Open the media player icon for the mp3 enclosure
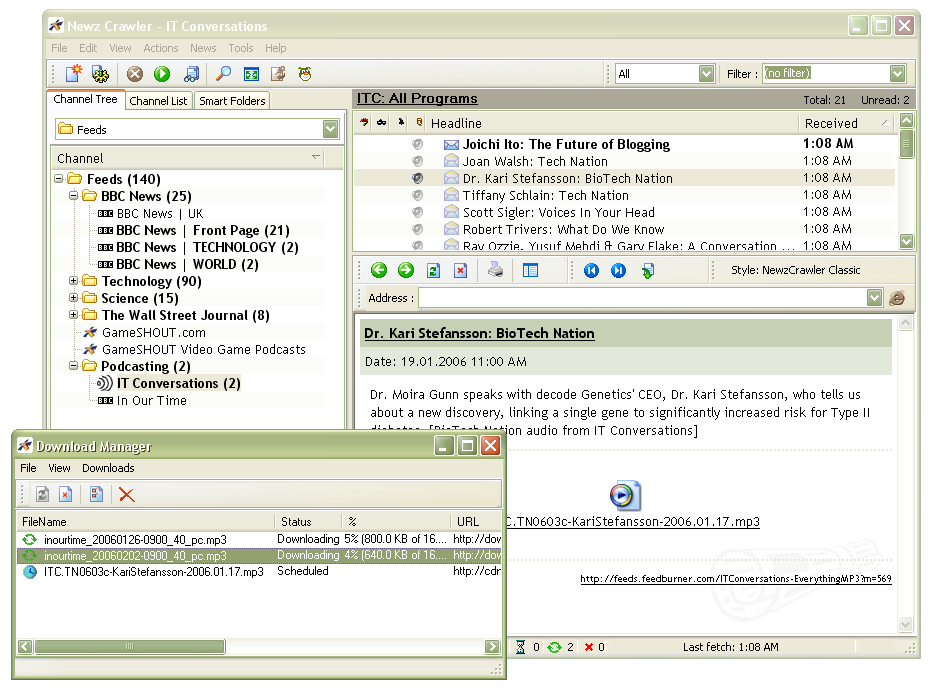This screenshot has width=932, height=688. point(625,495)
